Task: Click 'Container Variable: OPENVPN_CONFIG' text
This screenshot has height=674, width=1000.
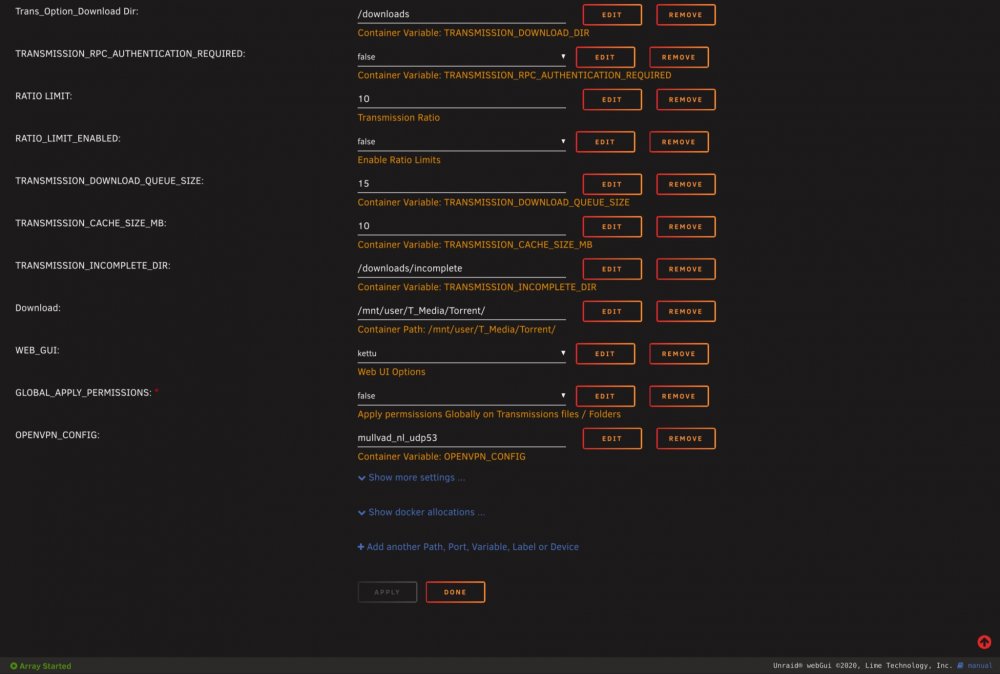Action: click(441, 457)
